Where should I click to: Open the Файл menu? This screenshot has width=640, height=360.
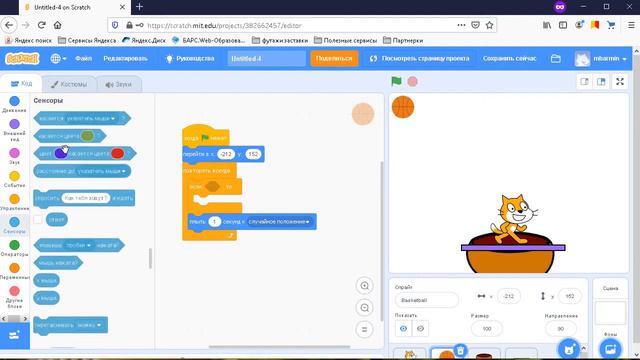83,58
